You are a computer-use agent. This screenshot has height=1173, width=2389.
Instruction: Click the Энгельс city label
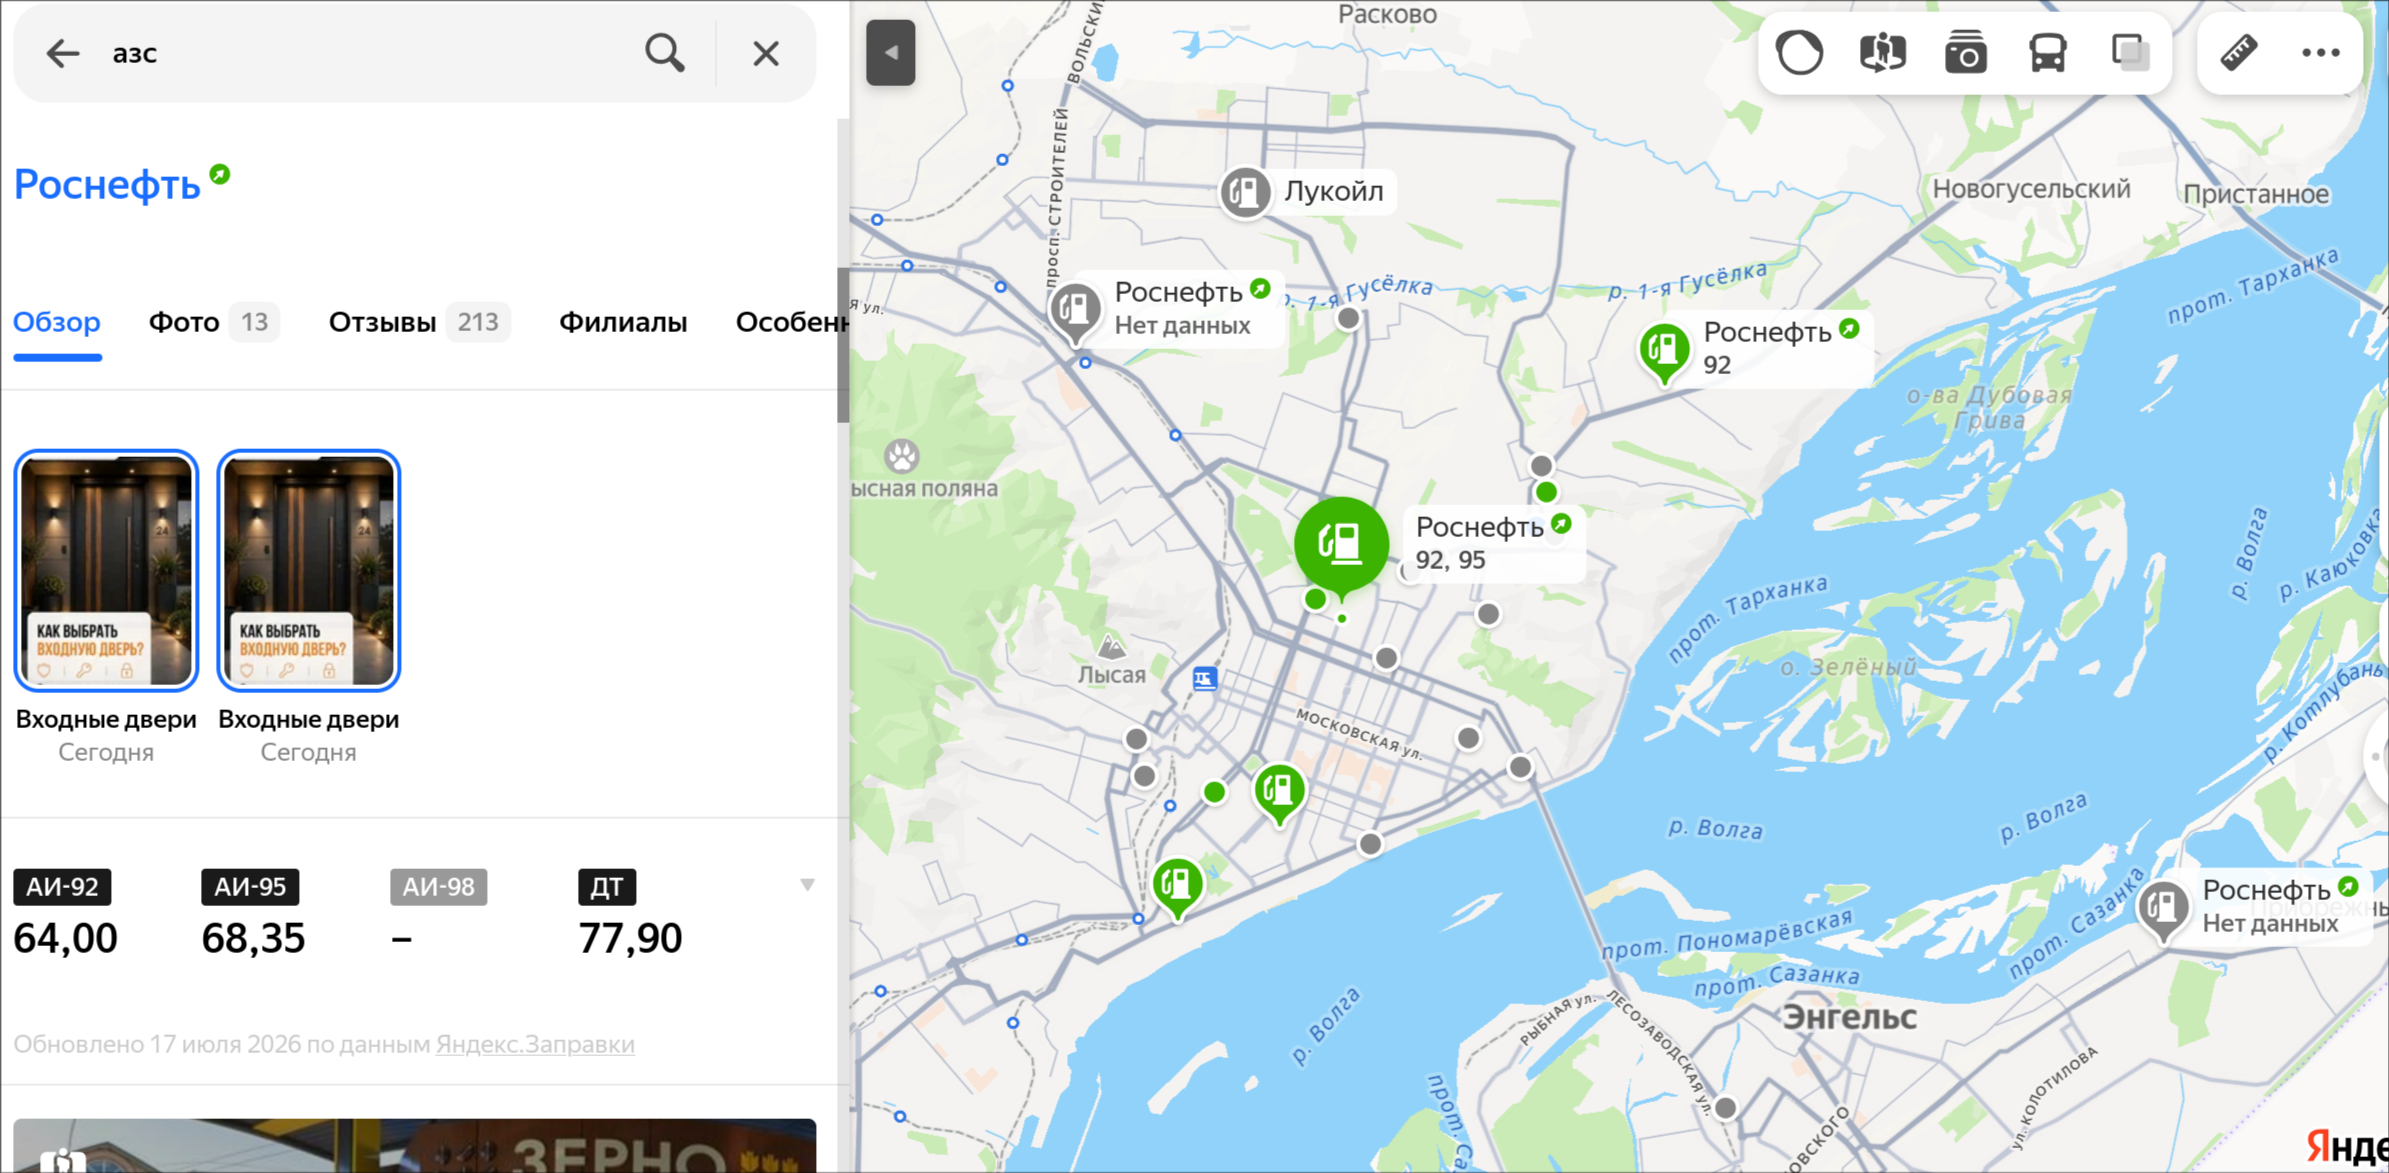[1849, 1017]
